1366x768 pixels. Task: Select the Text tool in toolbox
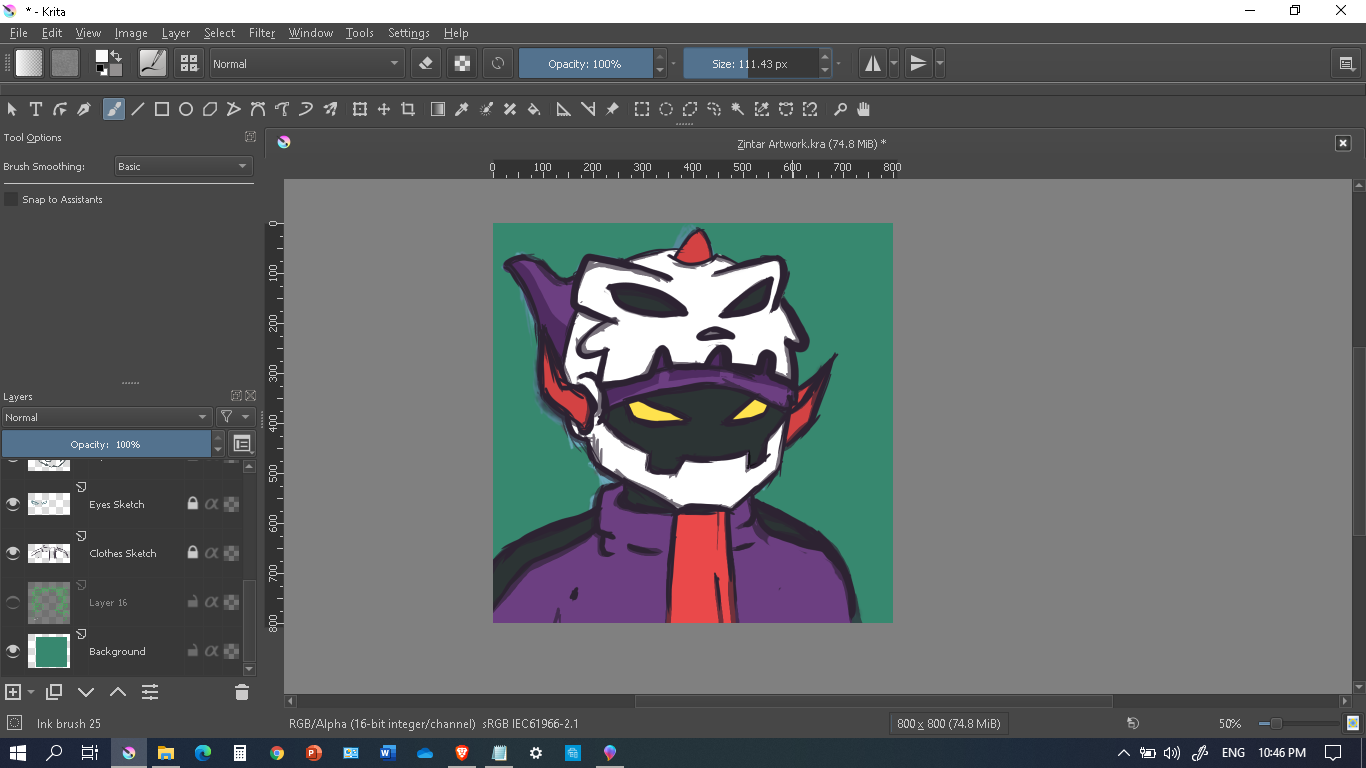[x=36, y=109]
